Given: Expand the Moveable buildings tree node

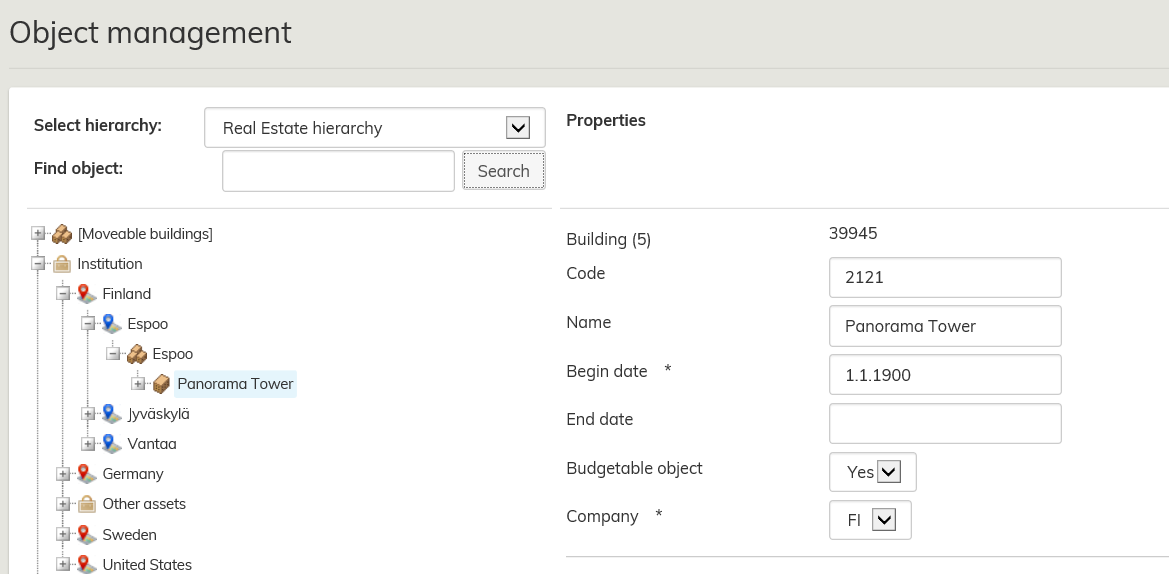Looking at the screenshot, I should point(38,234).
